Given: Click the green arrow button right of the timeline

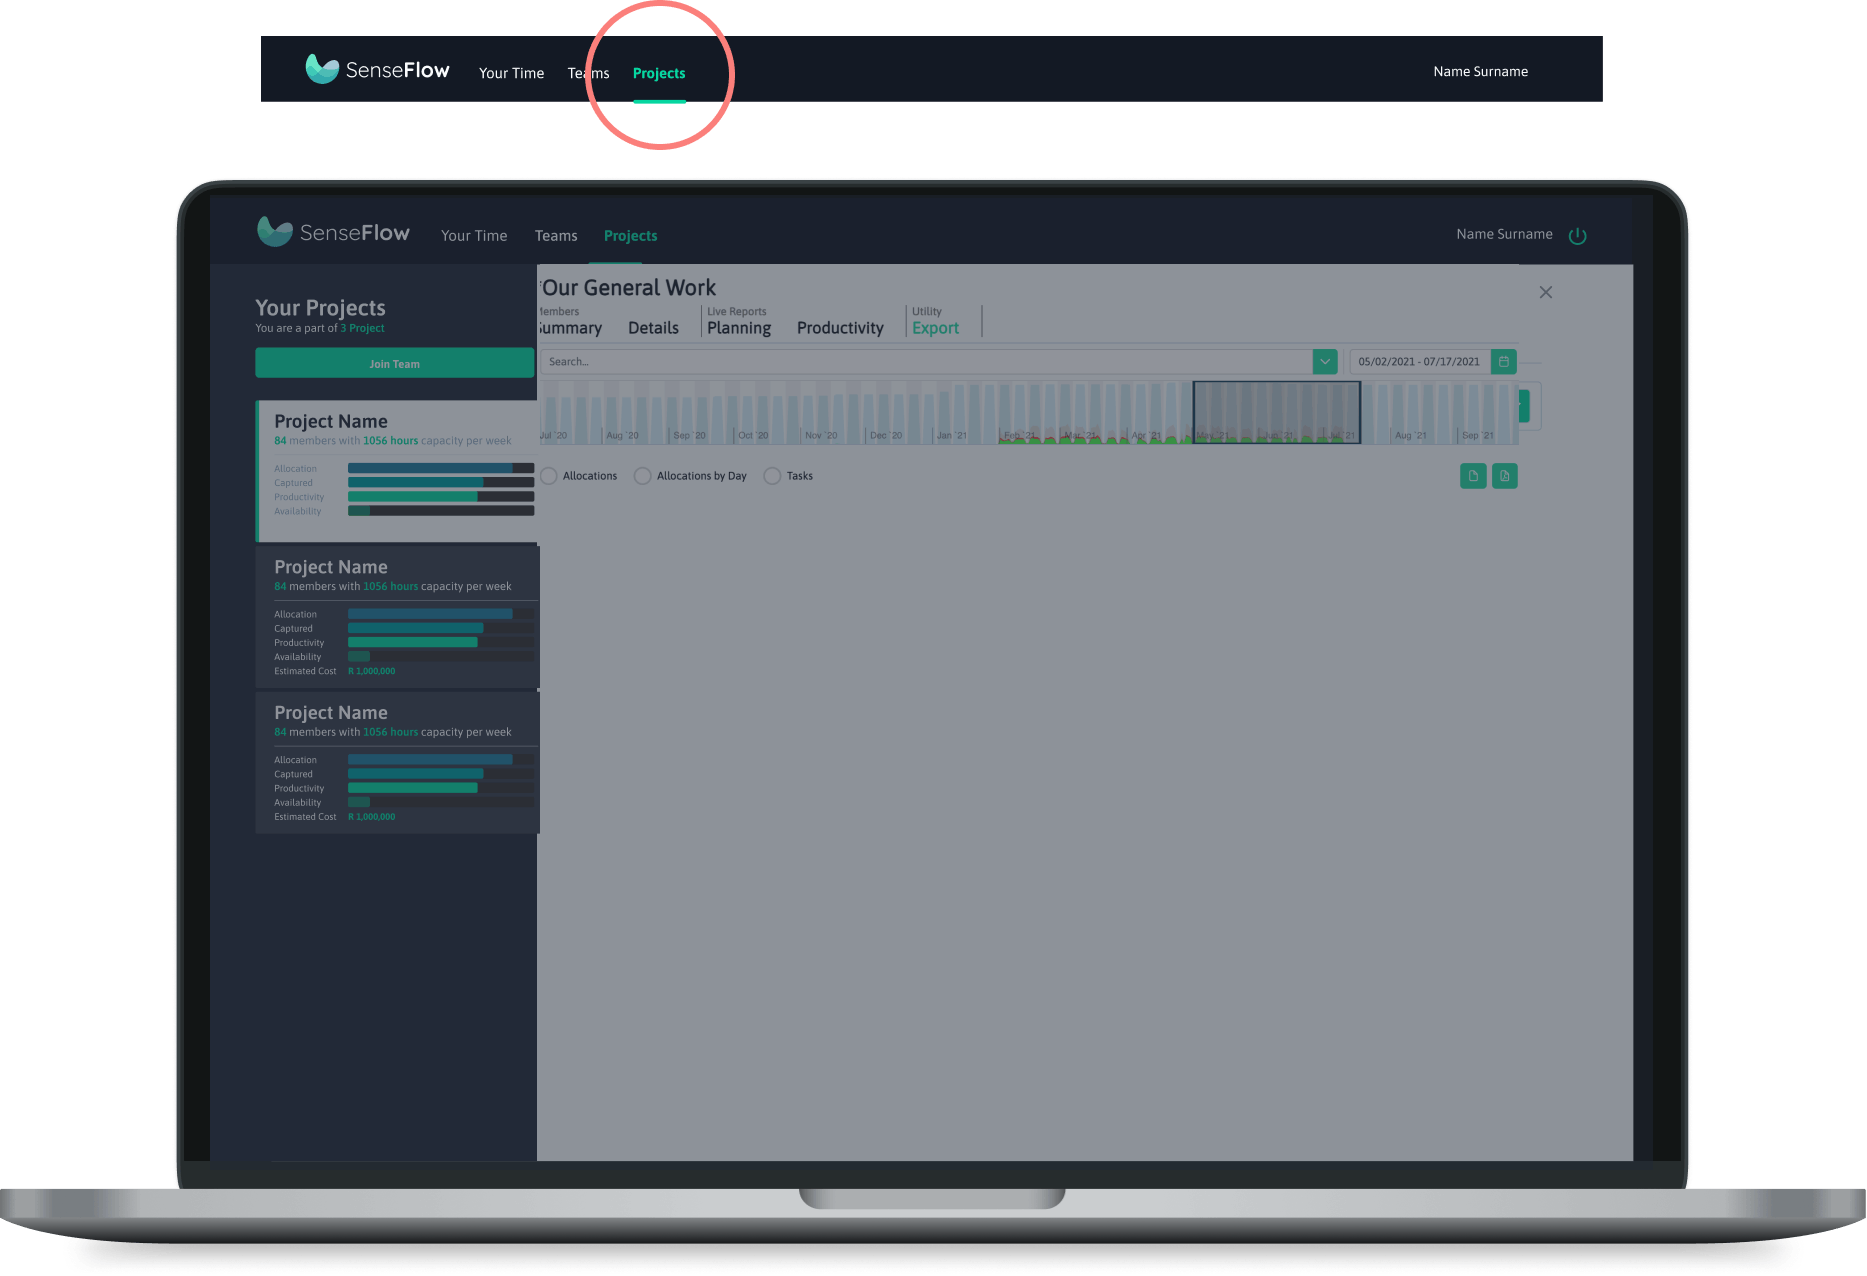Looking at the screenshot, I should (x=1524, y=406).
